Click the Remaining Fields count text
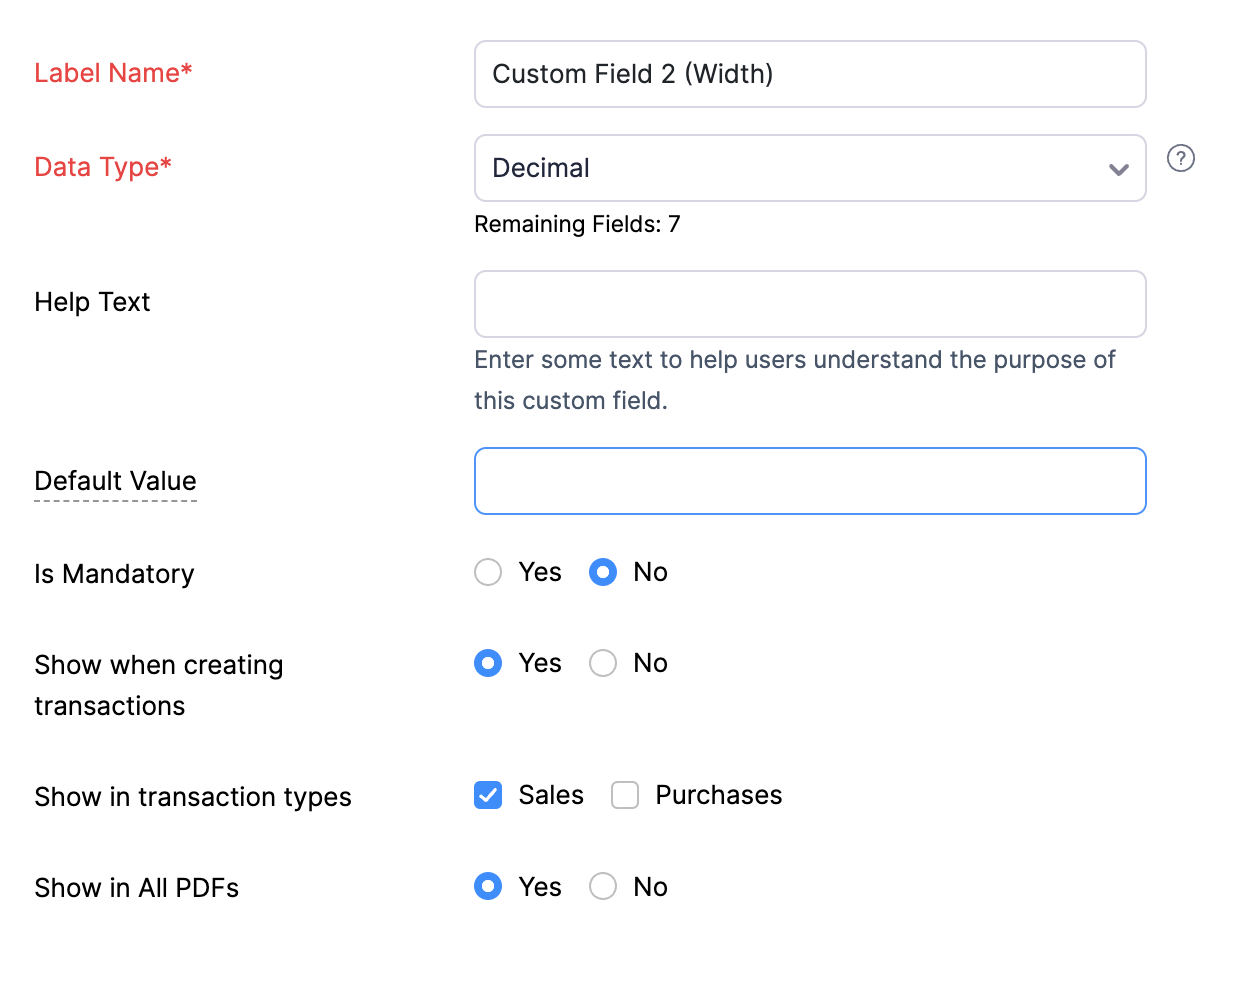This screenshot has width=1250, height=982. pos(577,224)
